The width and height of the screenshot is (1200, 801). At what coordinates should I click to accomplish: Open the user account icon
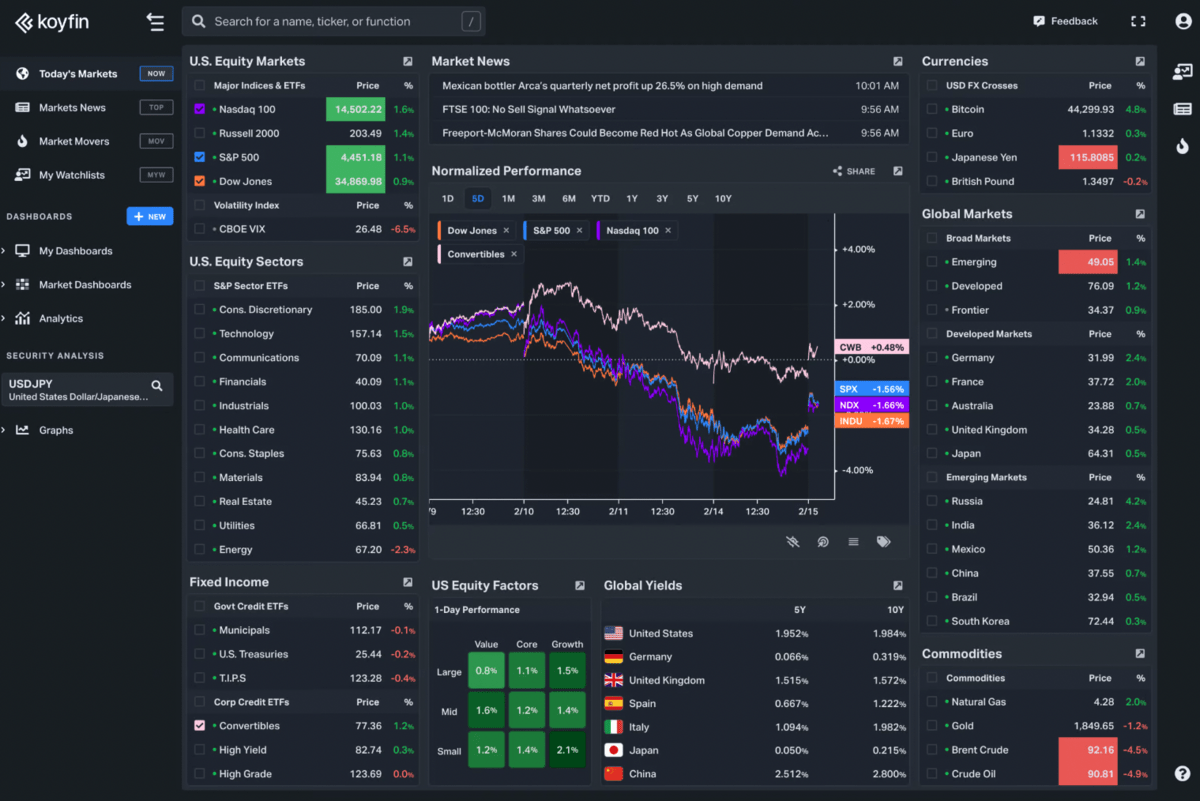pos(1183,21)
